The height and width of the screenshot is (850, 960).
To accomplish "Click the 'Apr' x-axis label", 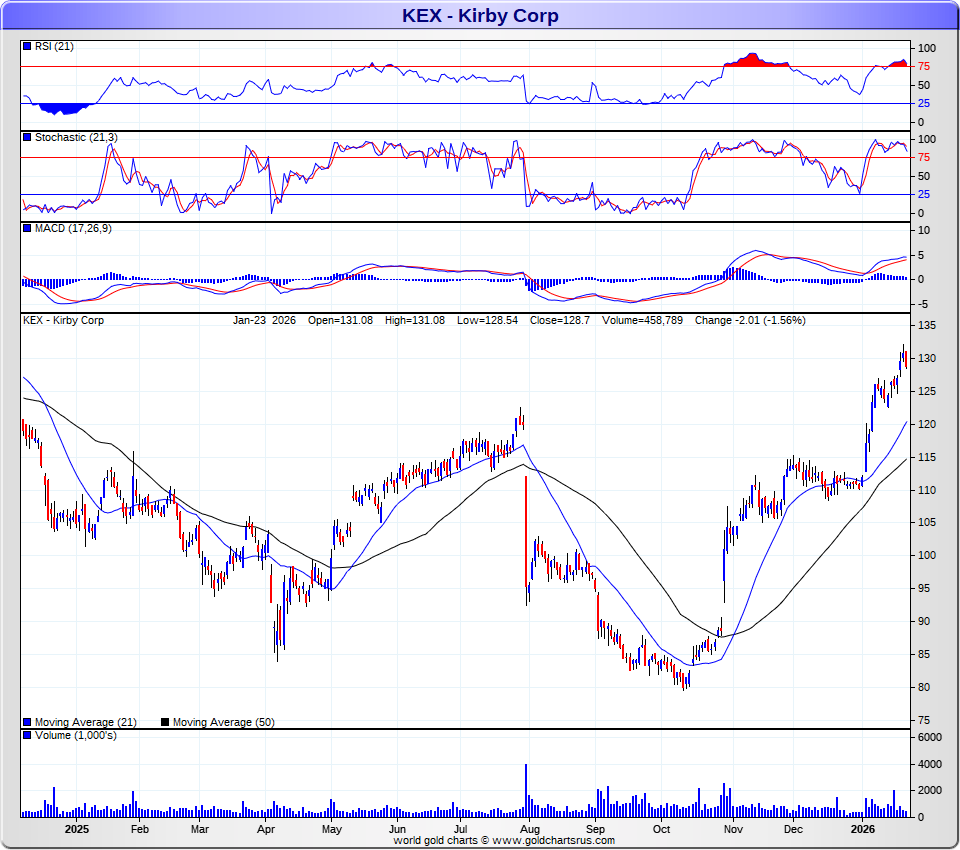I will pos(266,829).
